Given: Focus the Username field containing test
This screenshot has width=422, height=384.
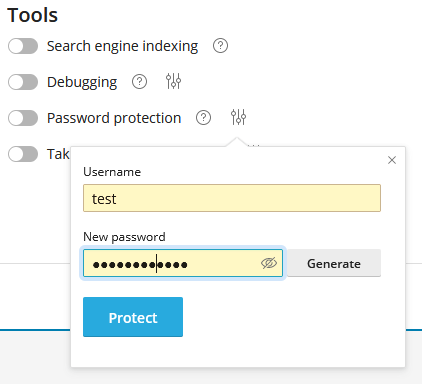Looking at the screenshot, I should point(232,198).
